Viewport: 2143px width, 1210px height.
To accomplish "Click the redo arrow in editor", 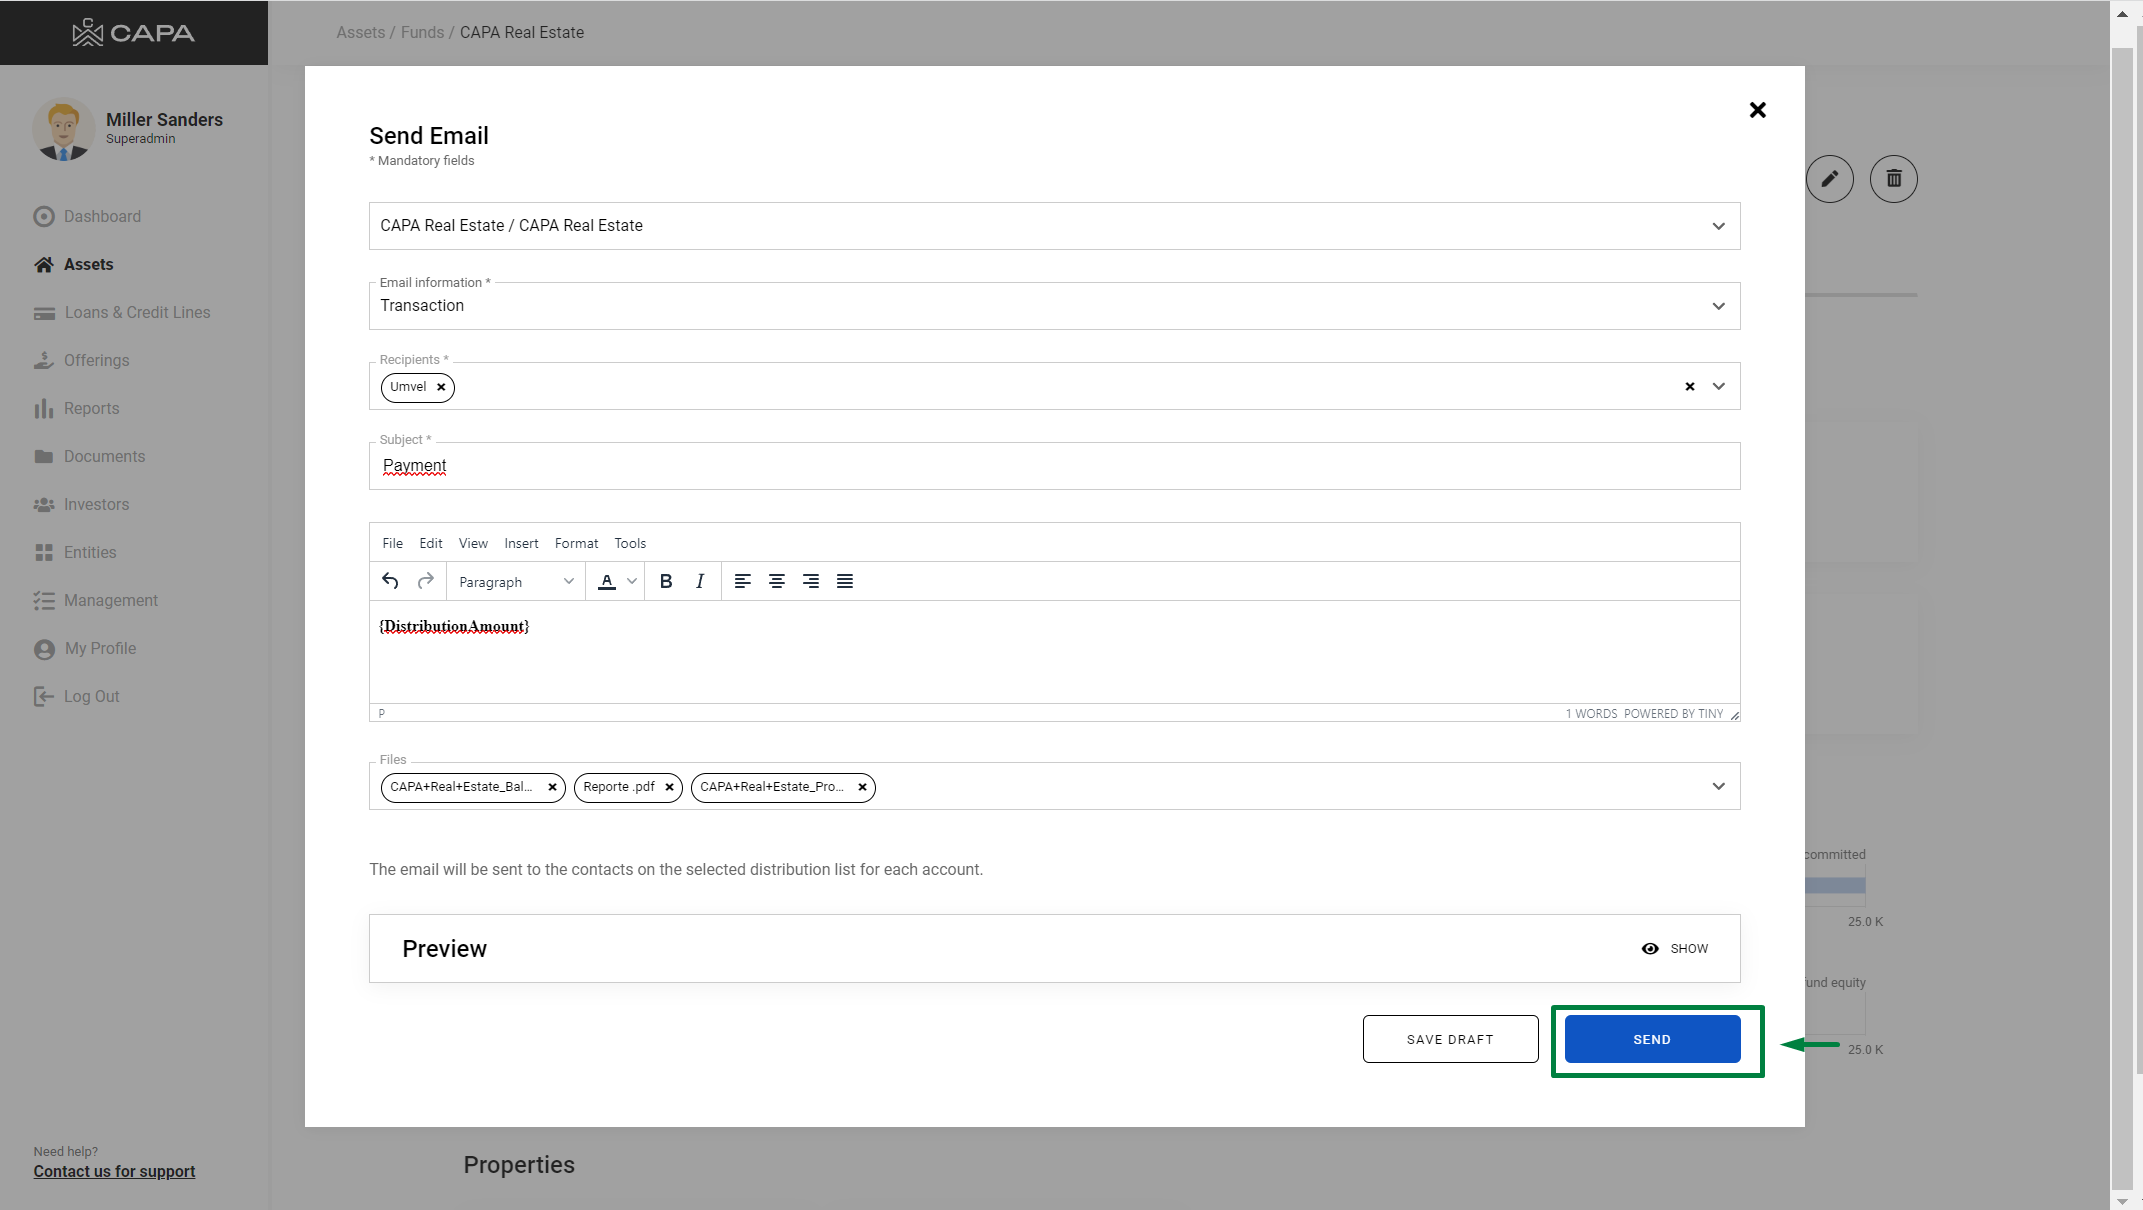I will click(426, 581).
